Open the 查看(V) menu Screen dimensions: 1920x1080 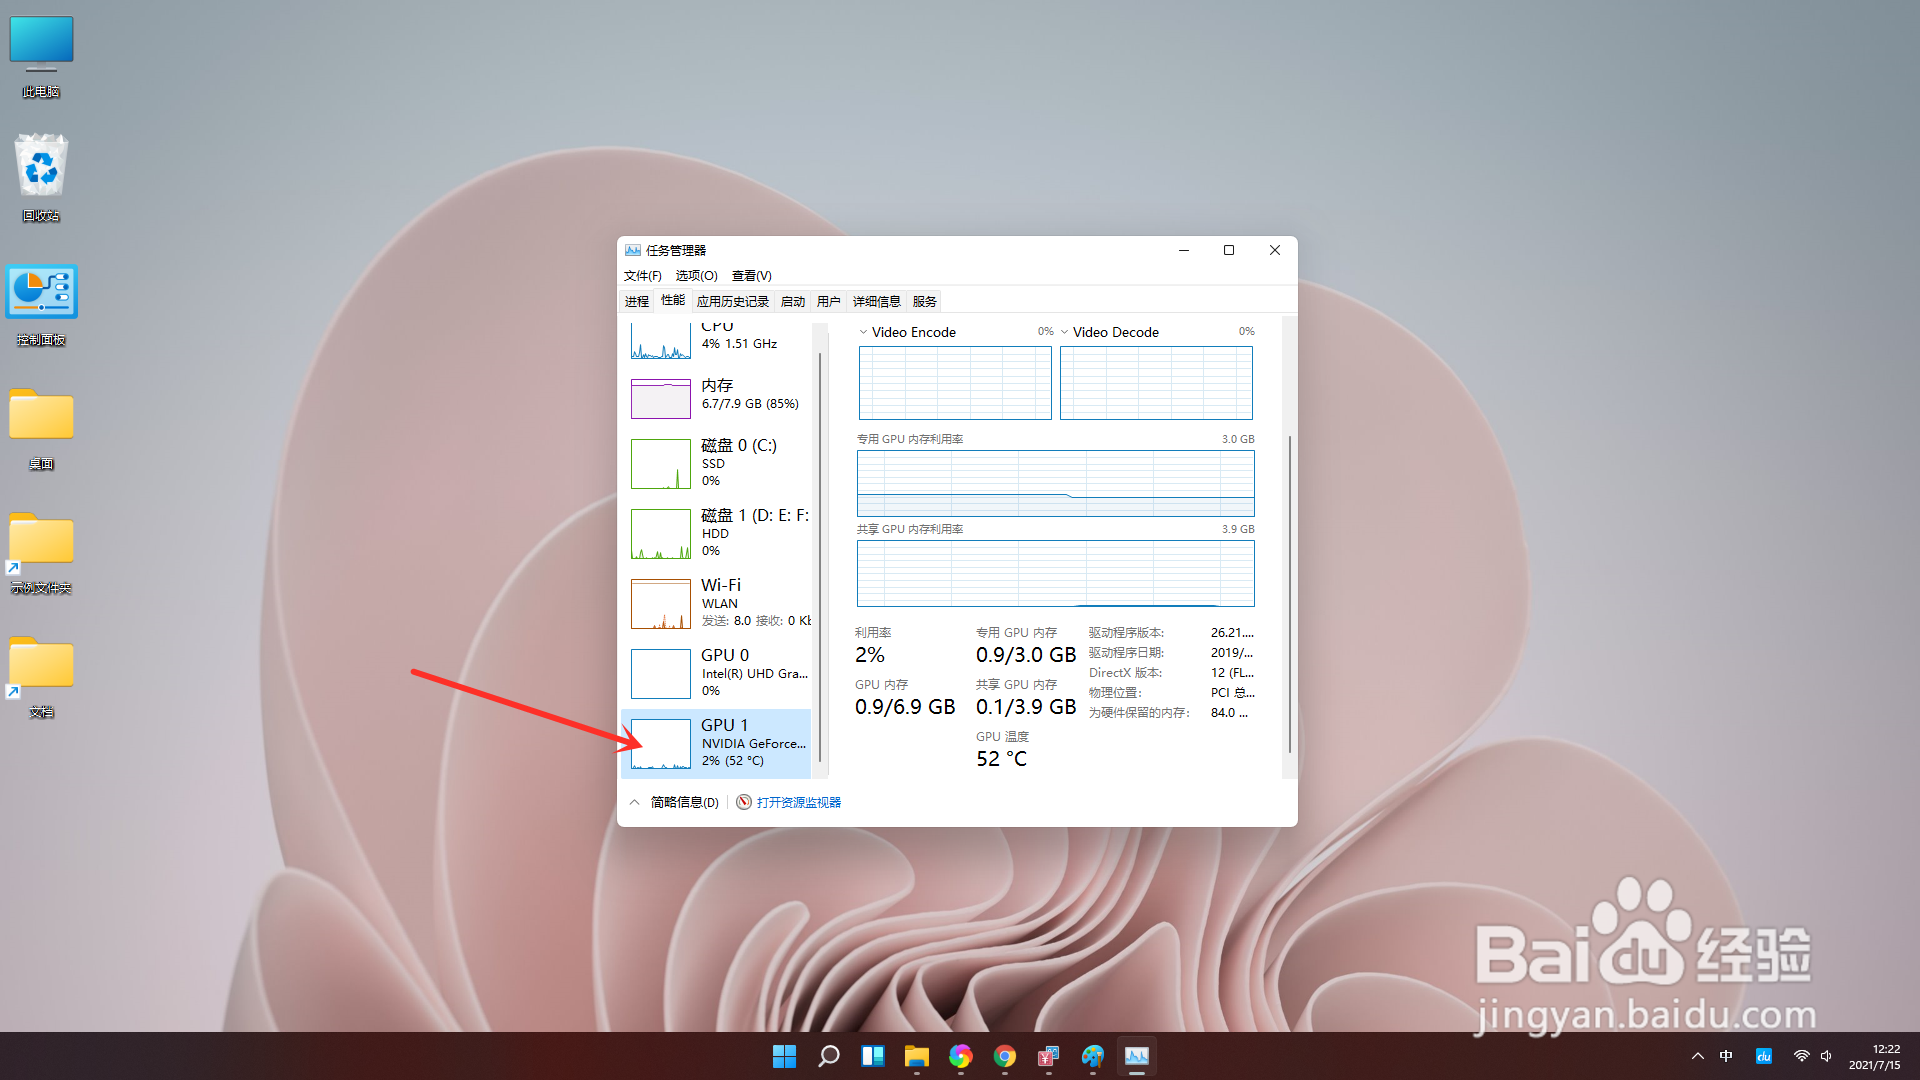pyautogui.click(x=751, y=276)
